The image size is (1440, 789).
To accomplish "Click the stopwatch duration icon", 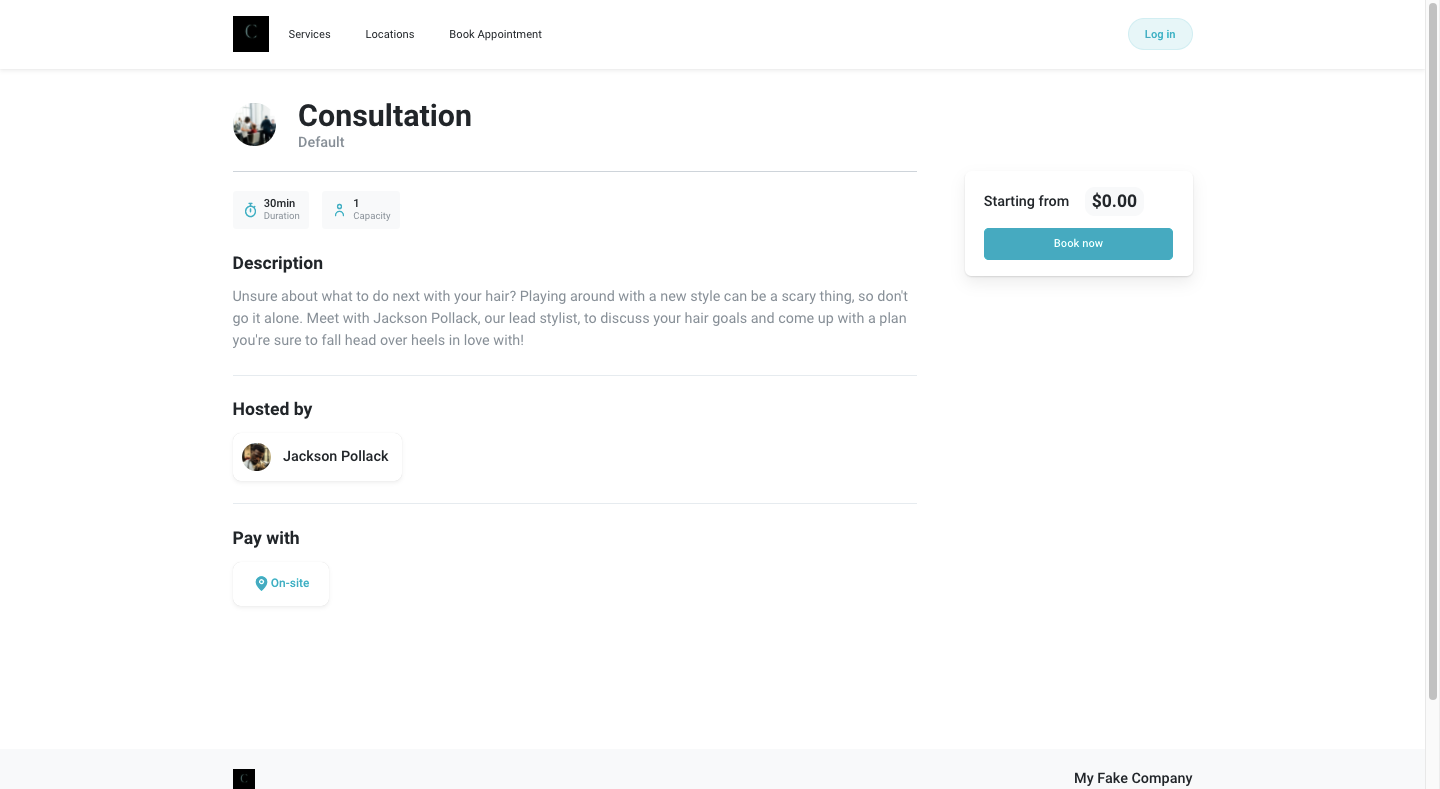I will pyautogui.click(x=250, y=210).
